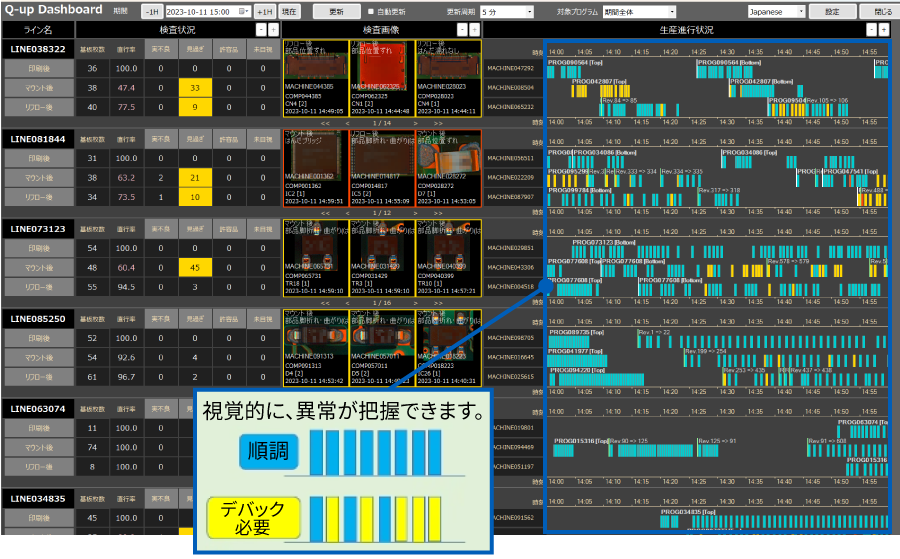Image resolution: width=900 pixels, height=559 pixels.
Task: Click the 更新 refresh button
Action: point(337,11)
